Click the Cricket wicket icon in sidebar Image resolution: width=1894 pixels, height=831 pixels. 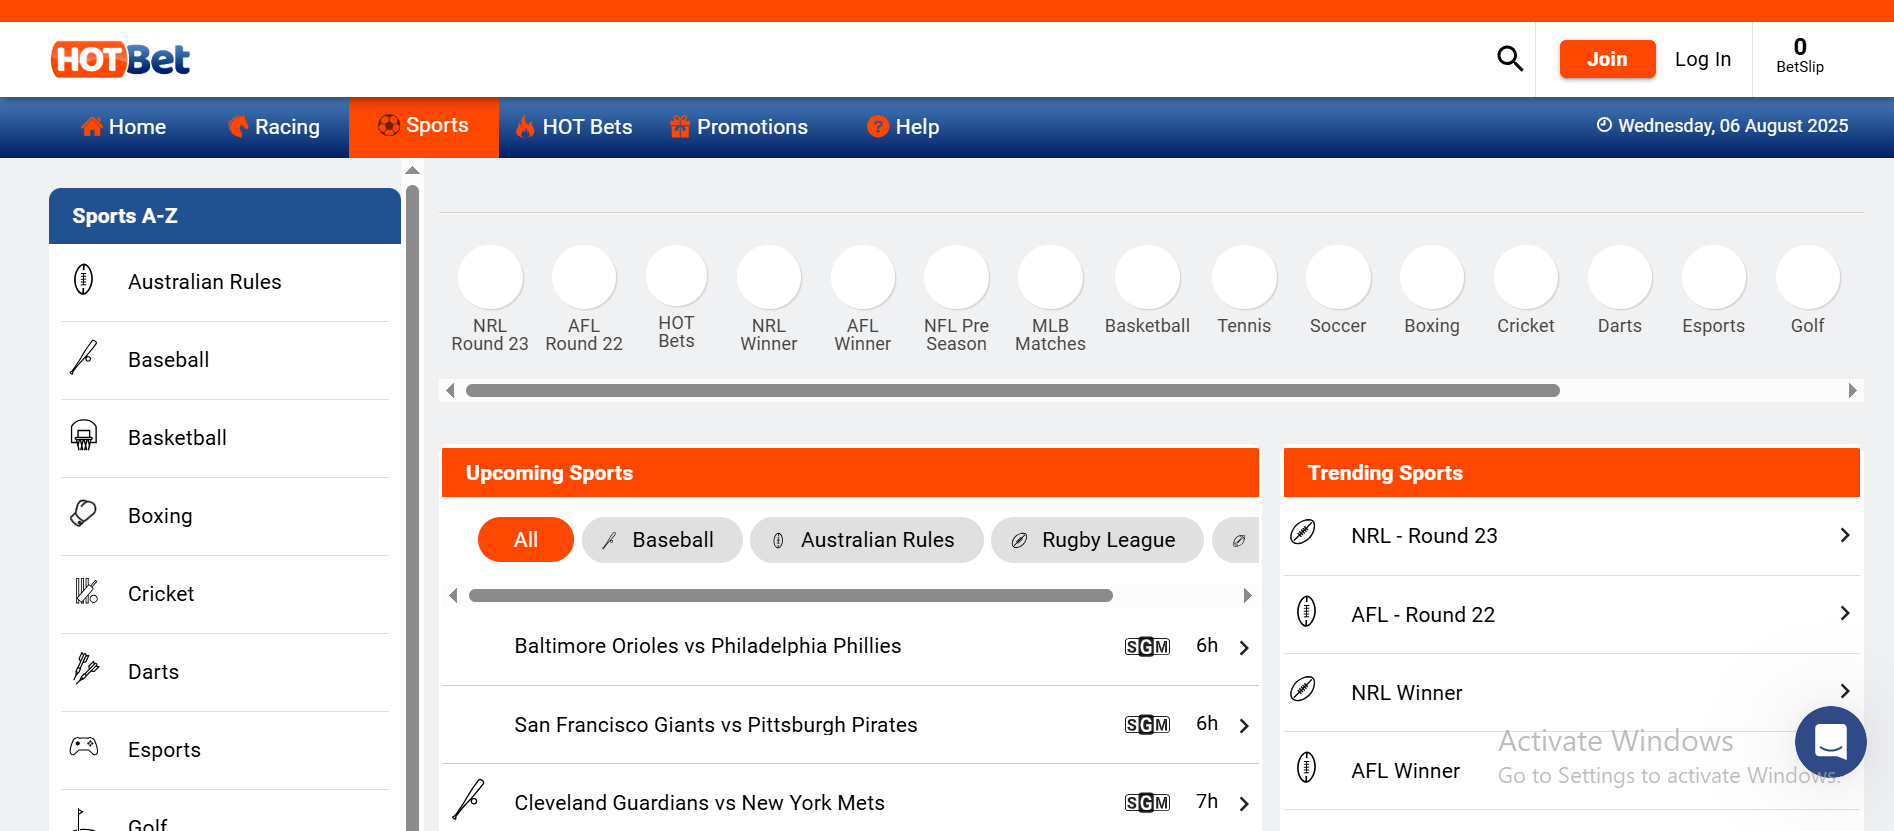coord(86,591)
